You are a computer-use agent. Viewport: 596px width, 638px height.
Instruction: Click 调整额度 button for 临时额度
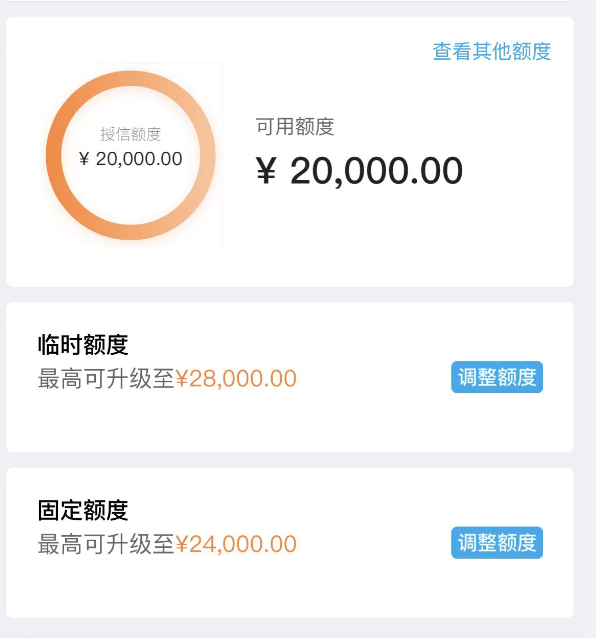(497, 377)
